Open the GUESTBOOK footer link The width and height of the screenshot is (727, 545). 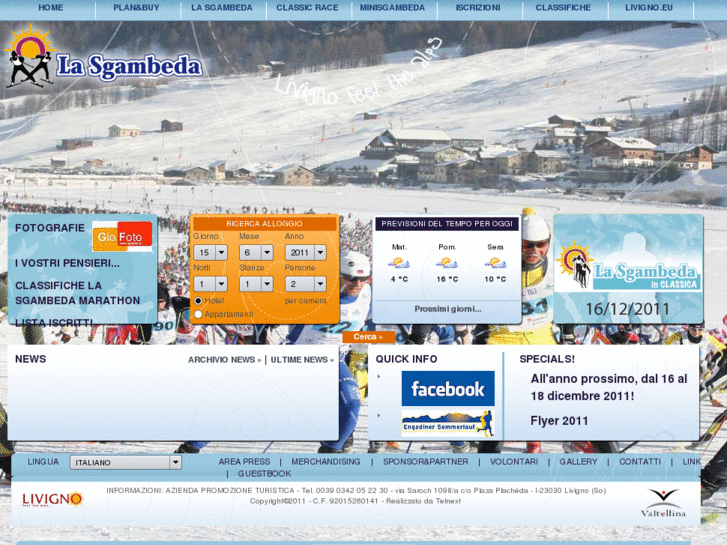pos(264,474)
